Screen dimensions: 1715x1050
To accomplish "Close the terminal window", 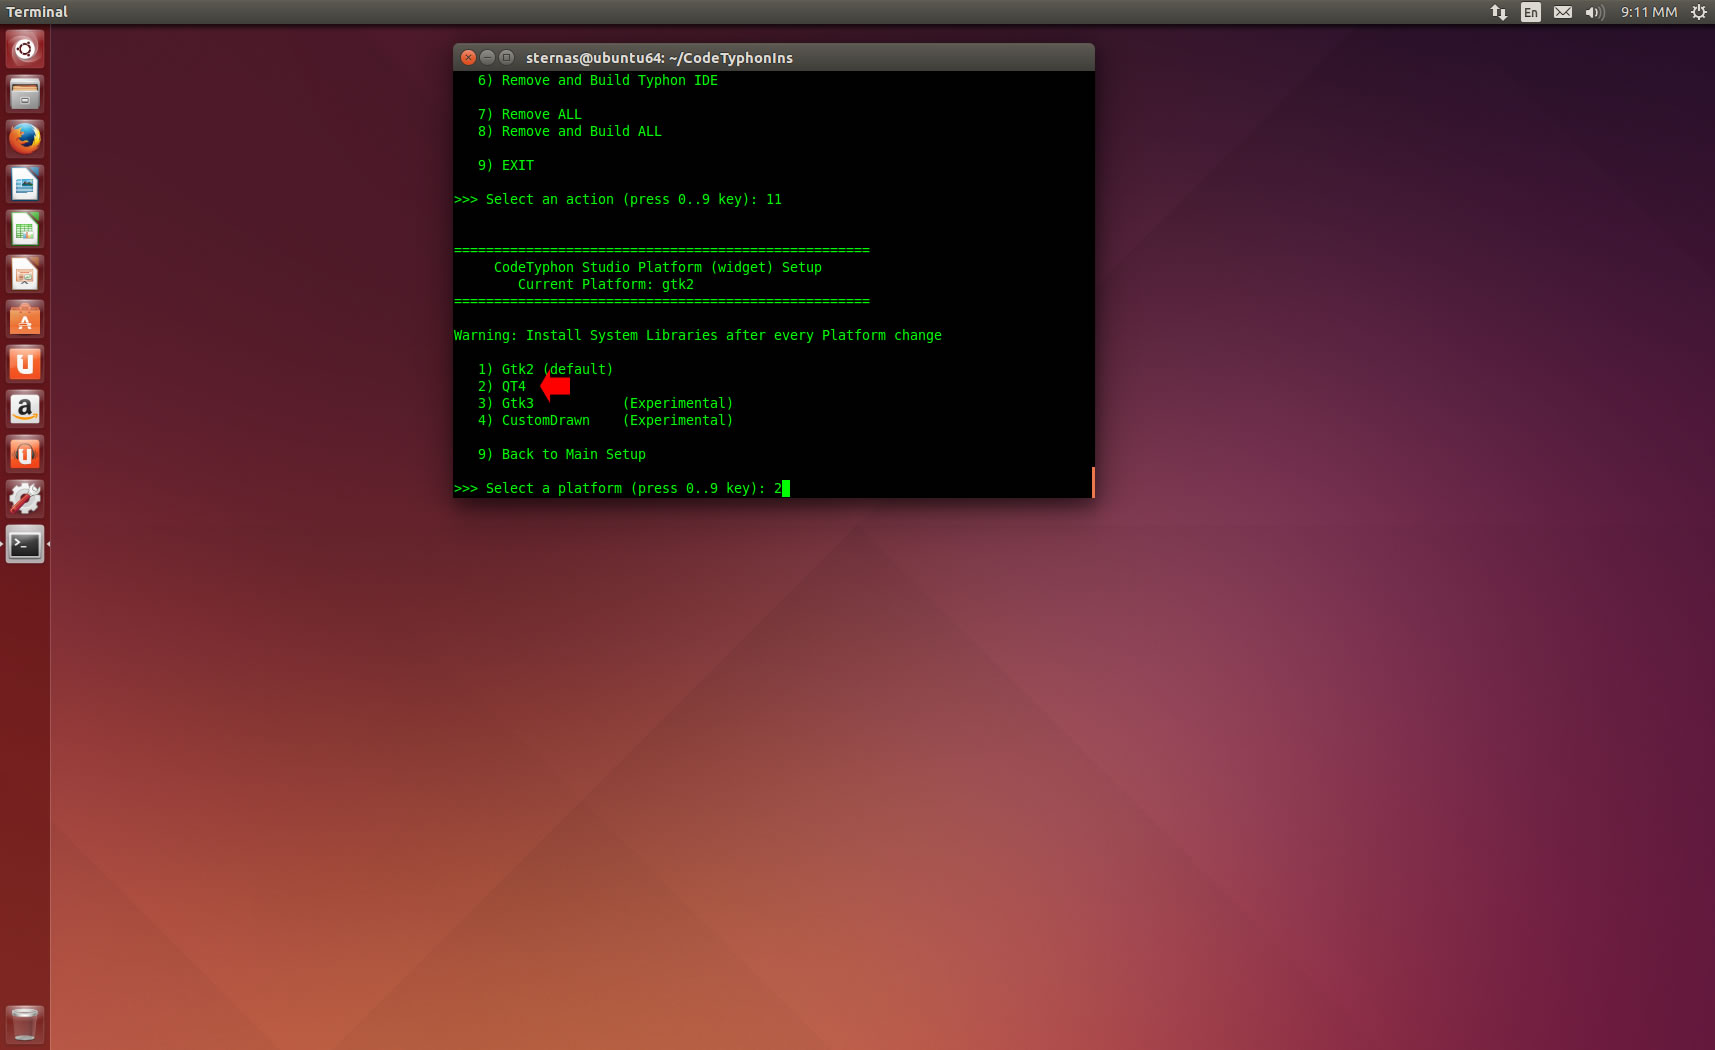I will click(x=469, y=58).
